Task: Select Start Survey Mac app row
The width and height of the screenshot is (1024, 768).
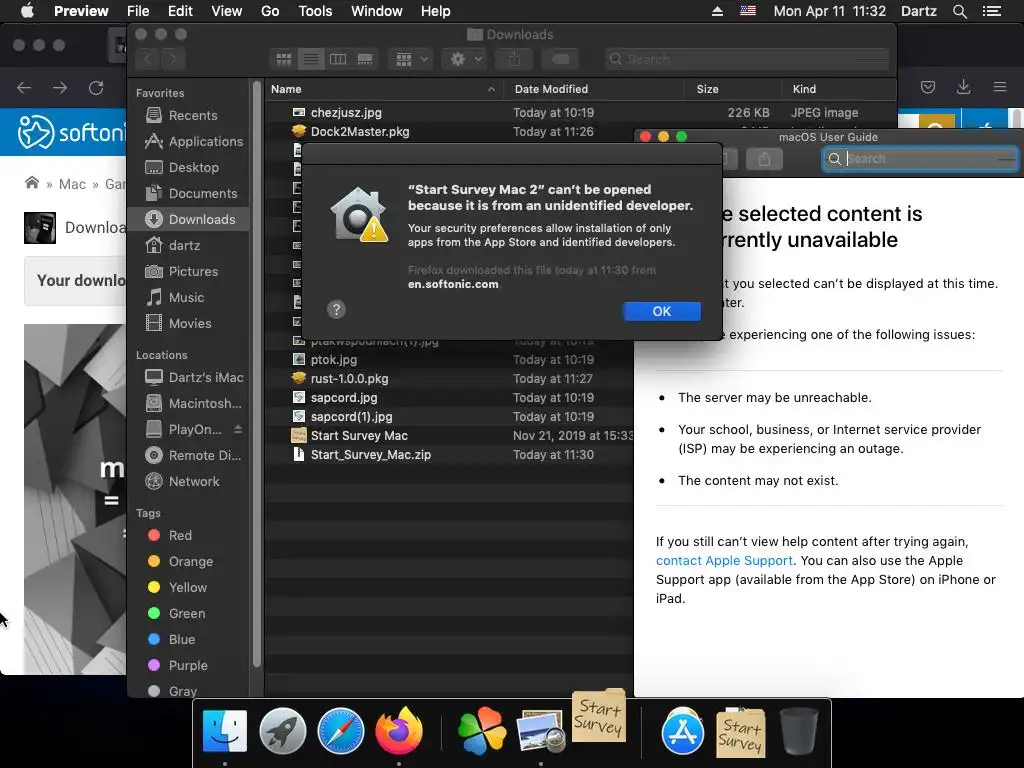Action: coord(449,436)
